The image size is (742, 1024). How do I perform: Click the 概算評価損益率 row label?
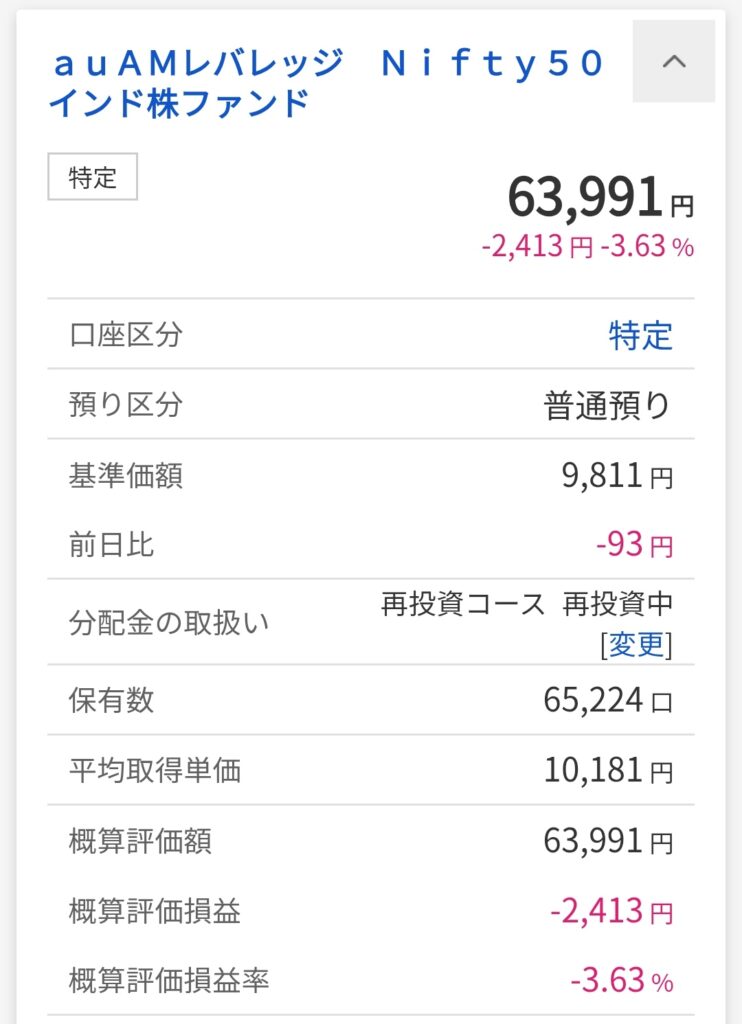coord(169,981)
